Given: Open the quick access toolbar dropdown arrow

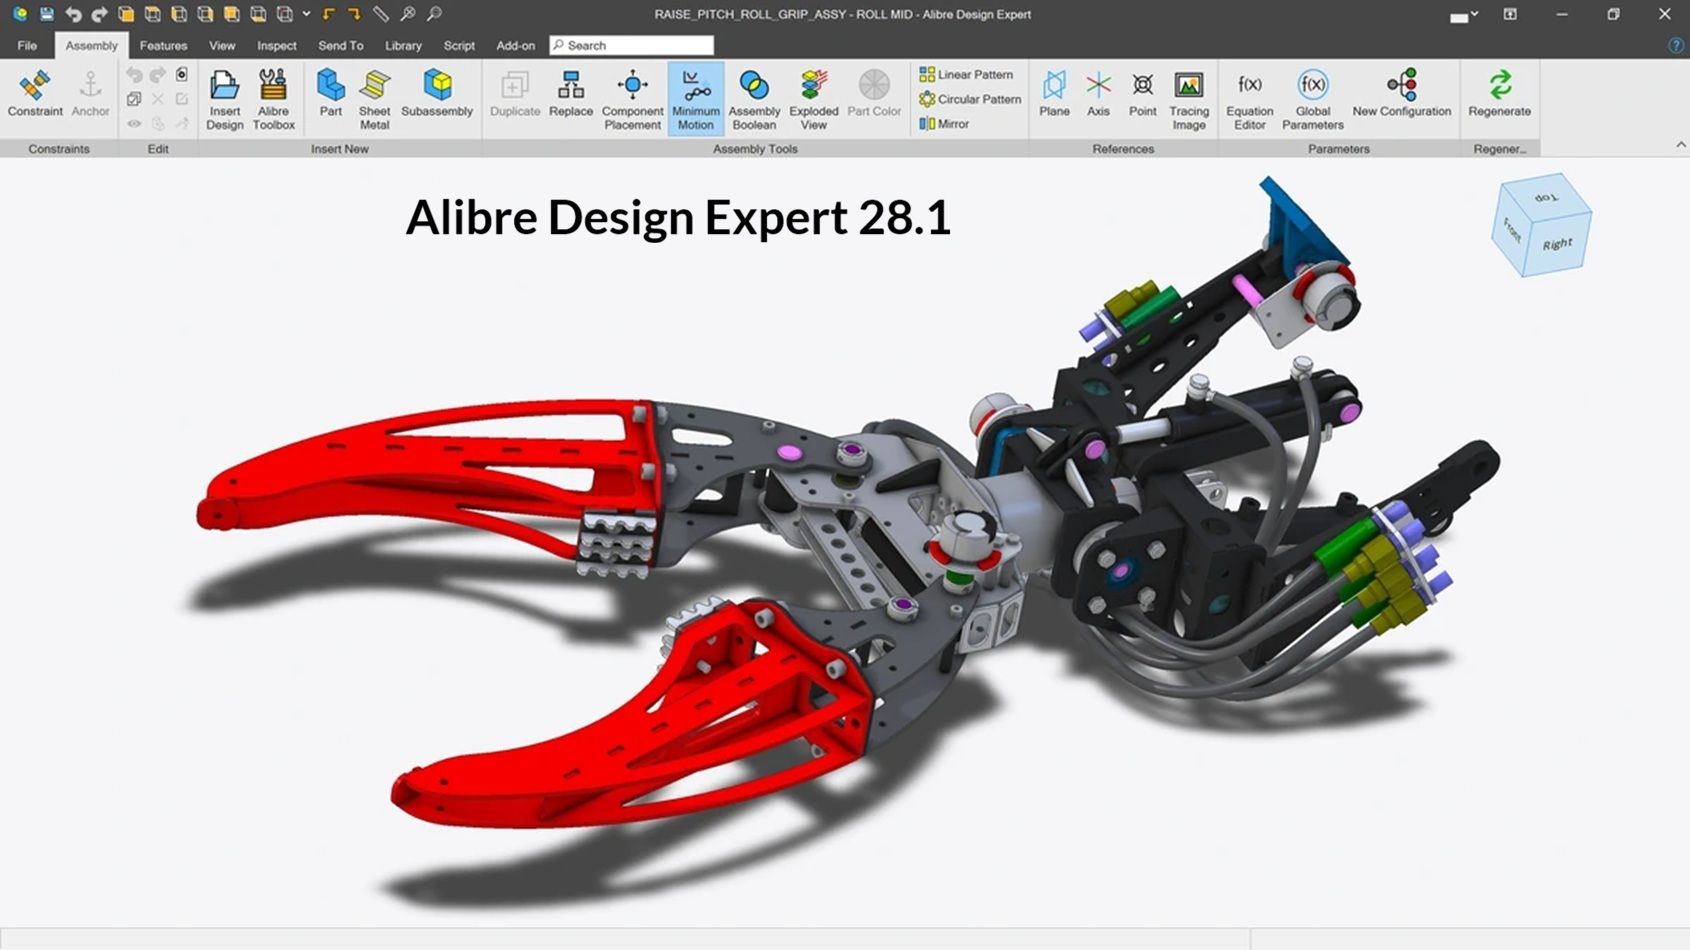Looking at the screenshot, I should pyautogui.click(x=306, y=14).
